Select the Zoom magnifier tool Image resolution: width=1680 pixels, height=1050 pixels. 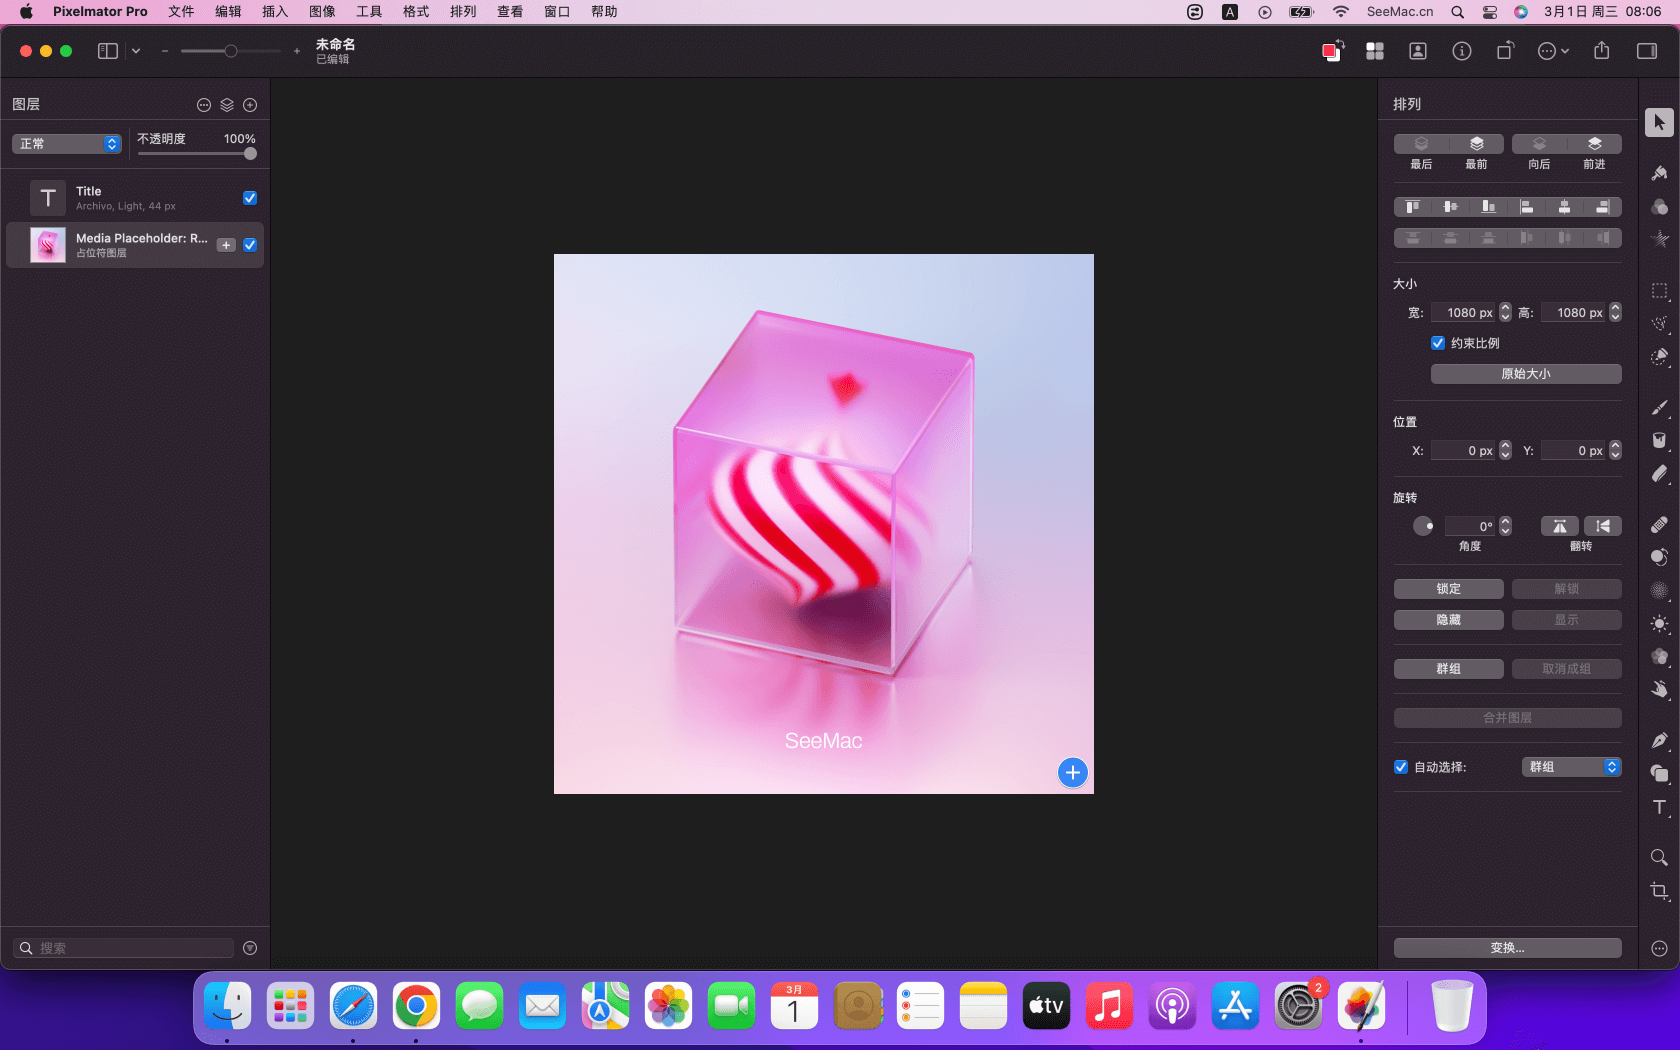coord(1659,857)
